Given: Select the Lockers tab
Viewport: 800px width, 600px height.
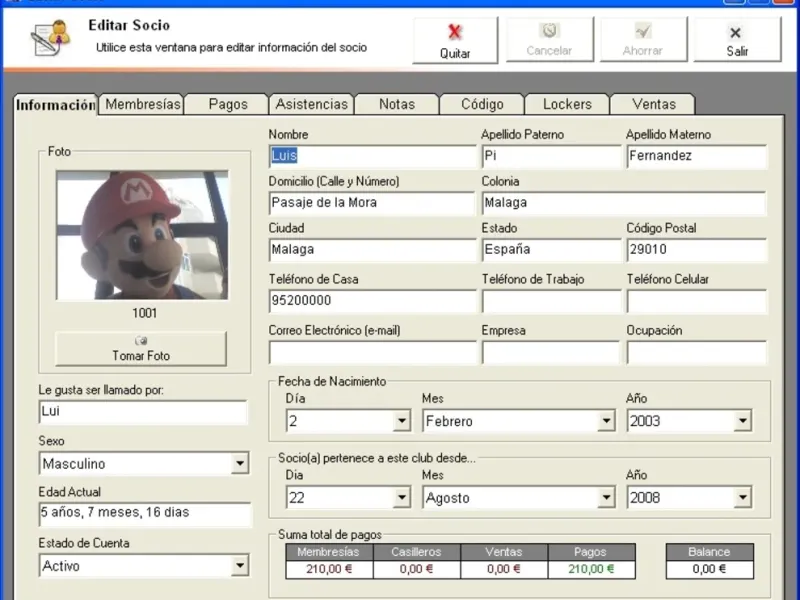Looking at the screenshot, I should 567,104.
